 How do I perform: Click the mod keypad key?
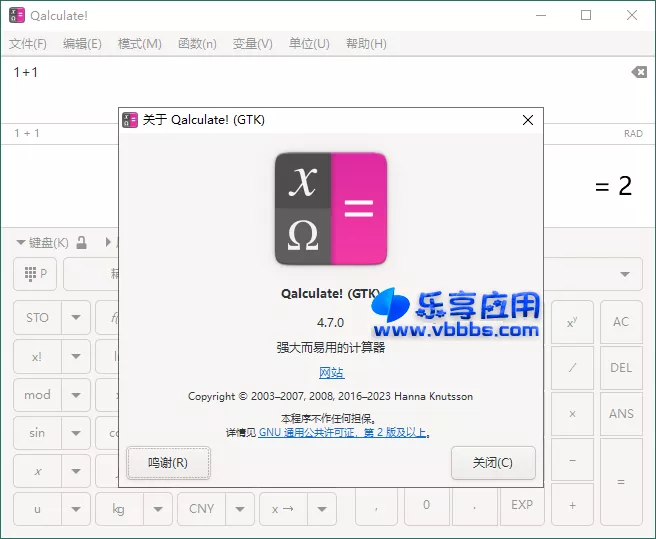[37, 395]
